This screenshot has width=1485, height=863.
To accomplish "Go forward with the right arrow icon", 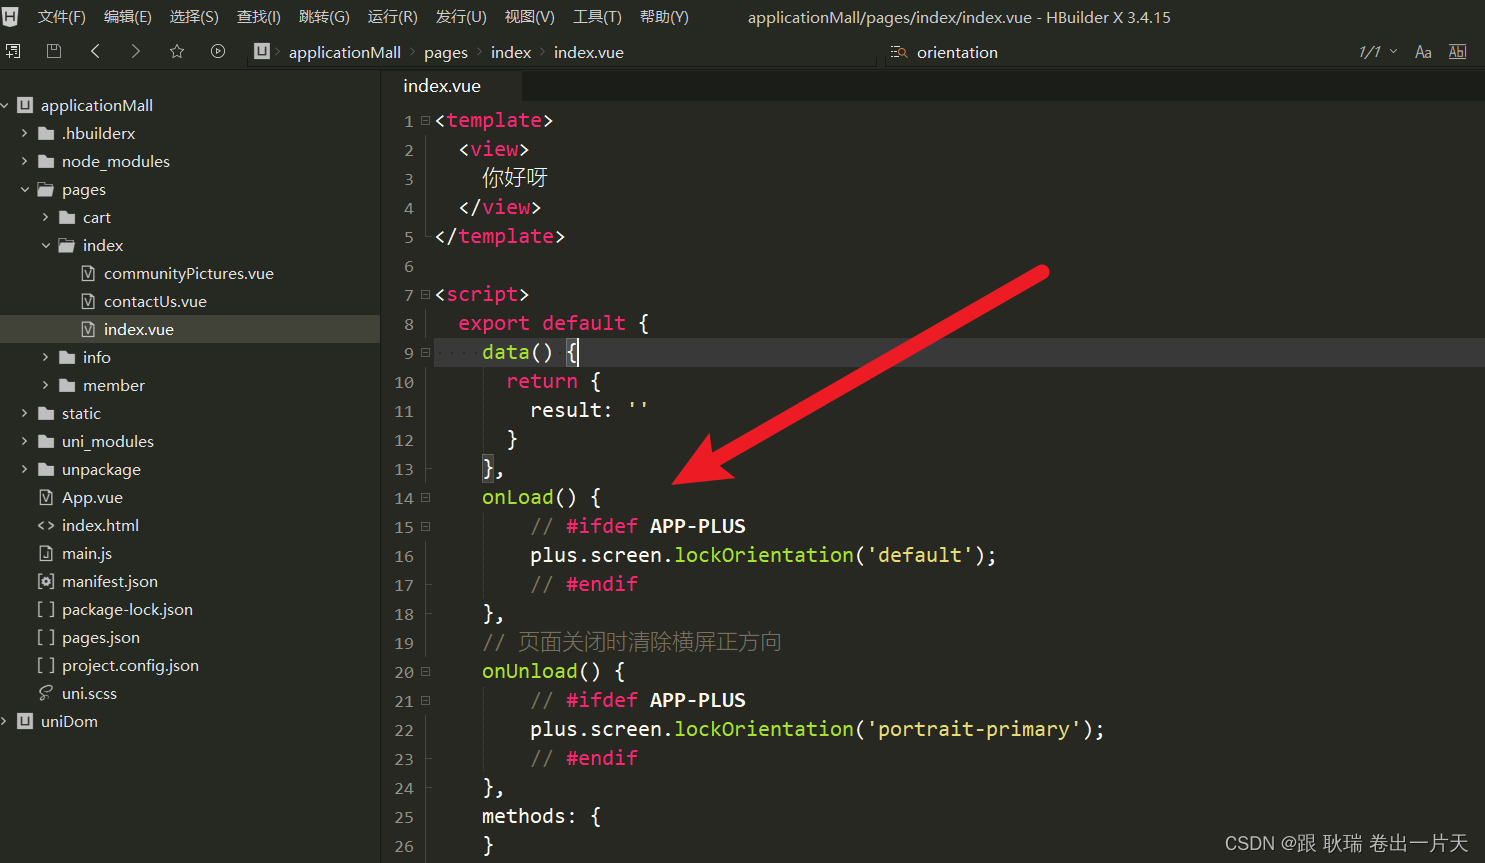I will 136,51.
